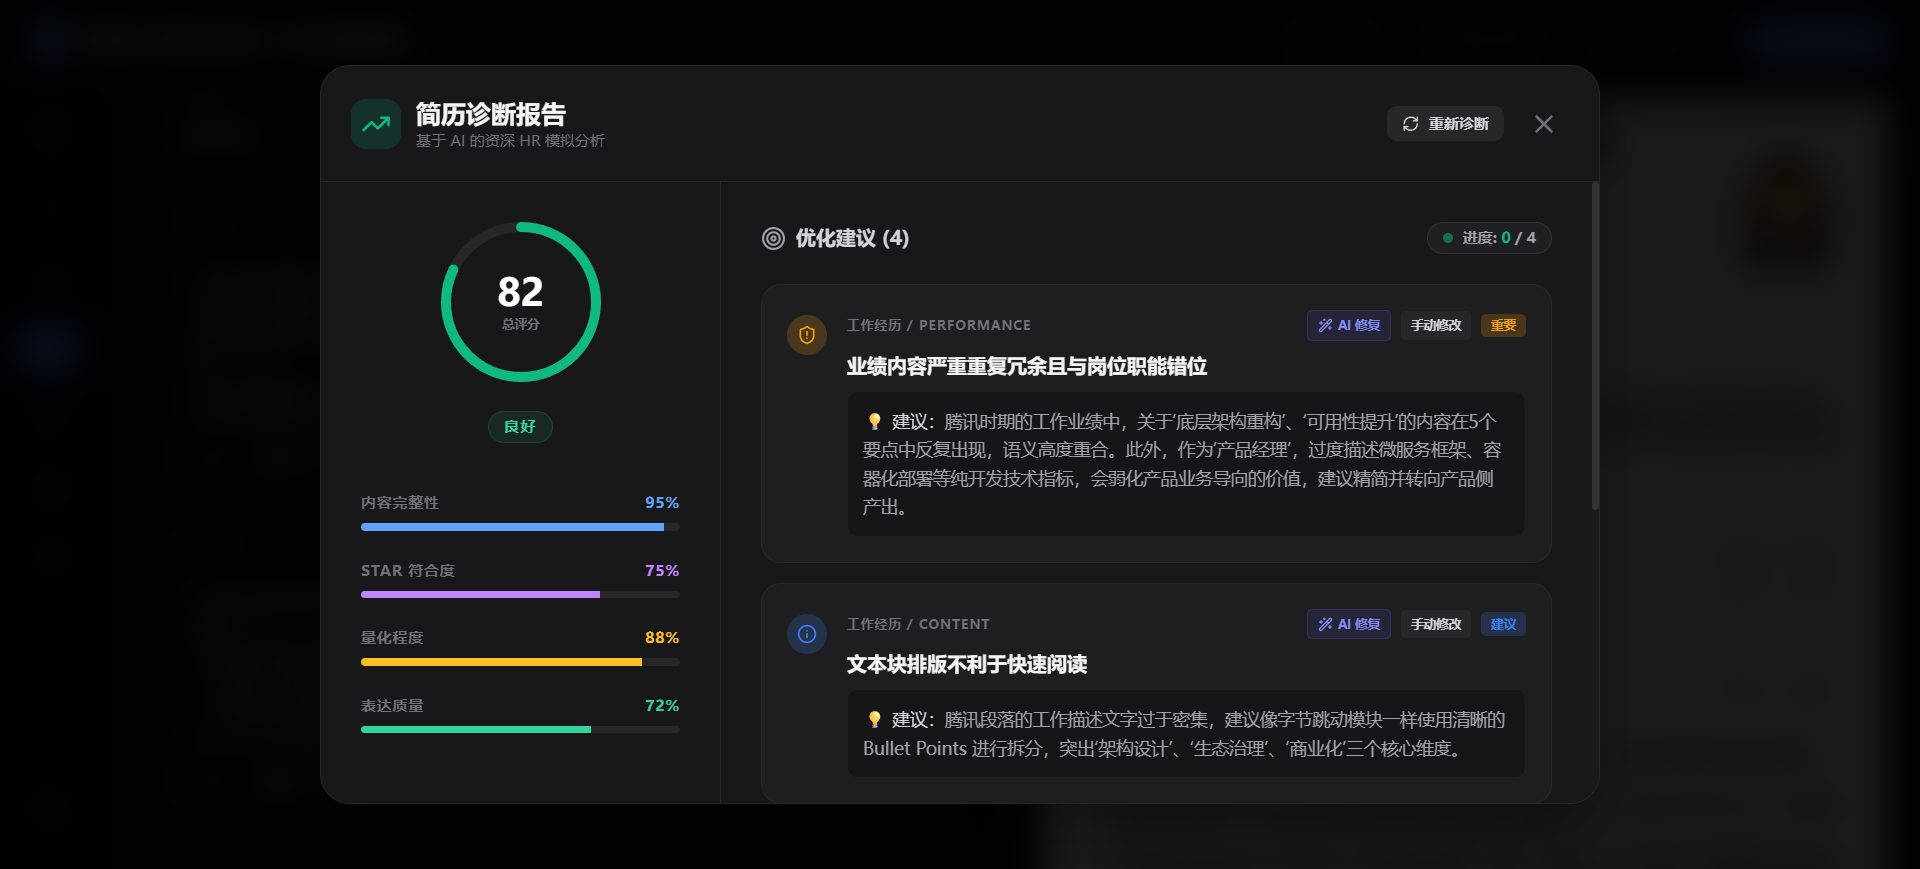Click the subtitle 基于 AI 的资深 HR 模拟分析
Screen dimensions: 1920x869
coord(510,141)
